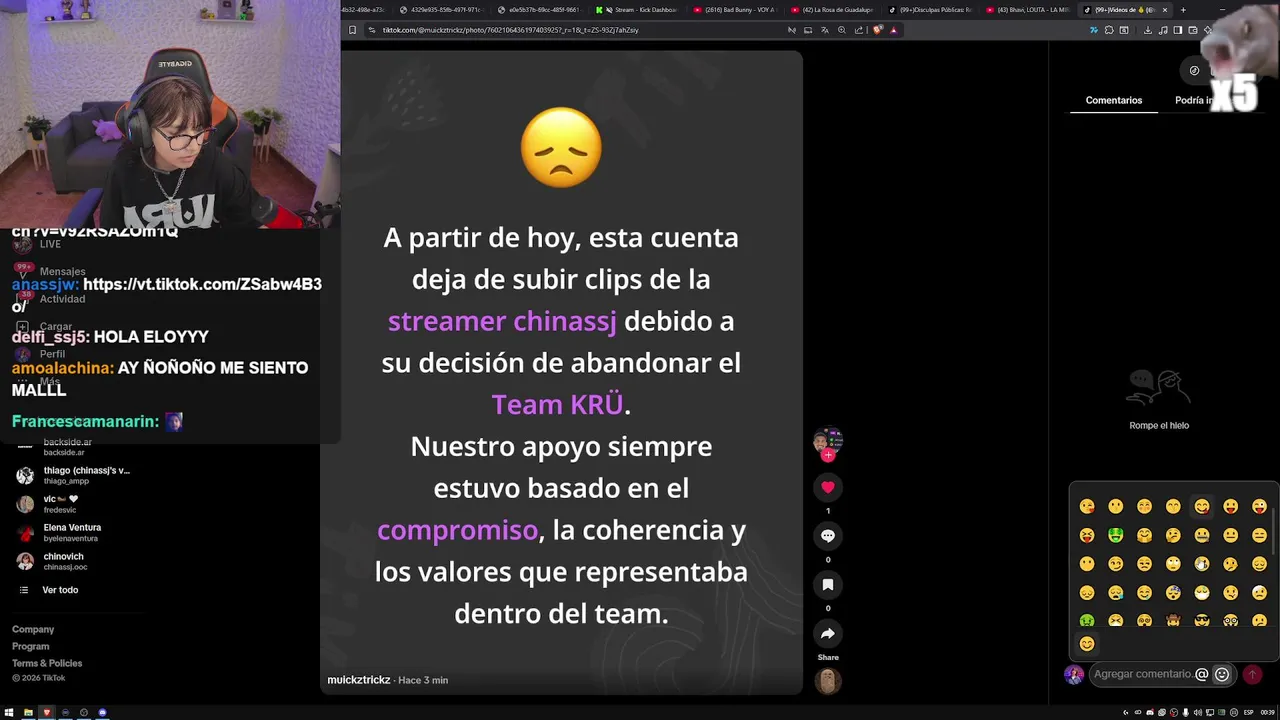Click the link-copy icon above Comentarios

pos(1194,70)
